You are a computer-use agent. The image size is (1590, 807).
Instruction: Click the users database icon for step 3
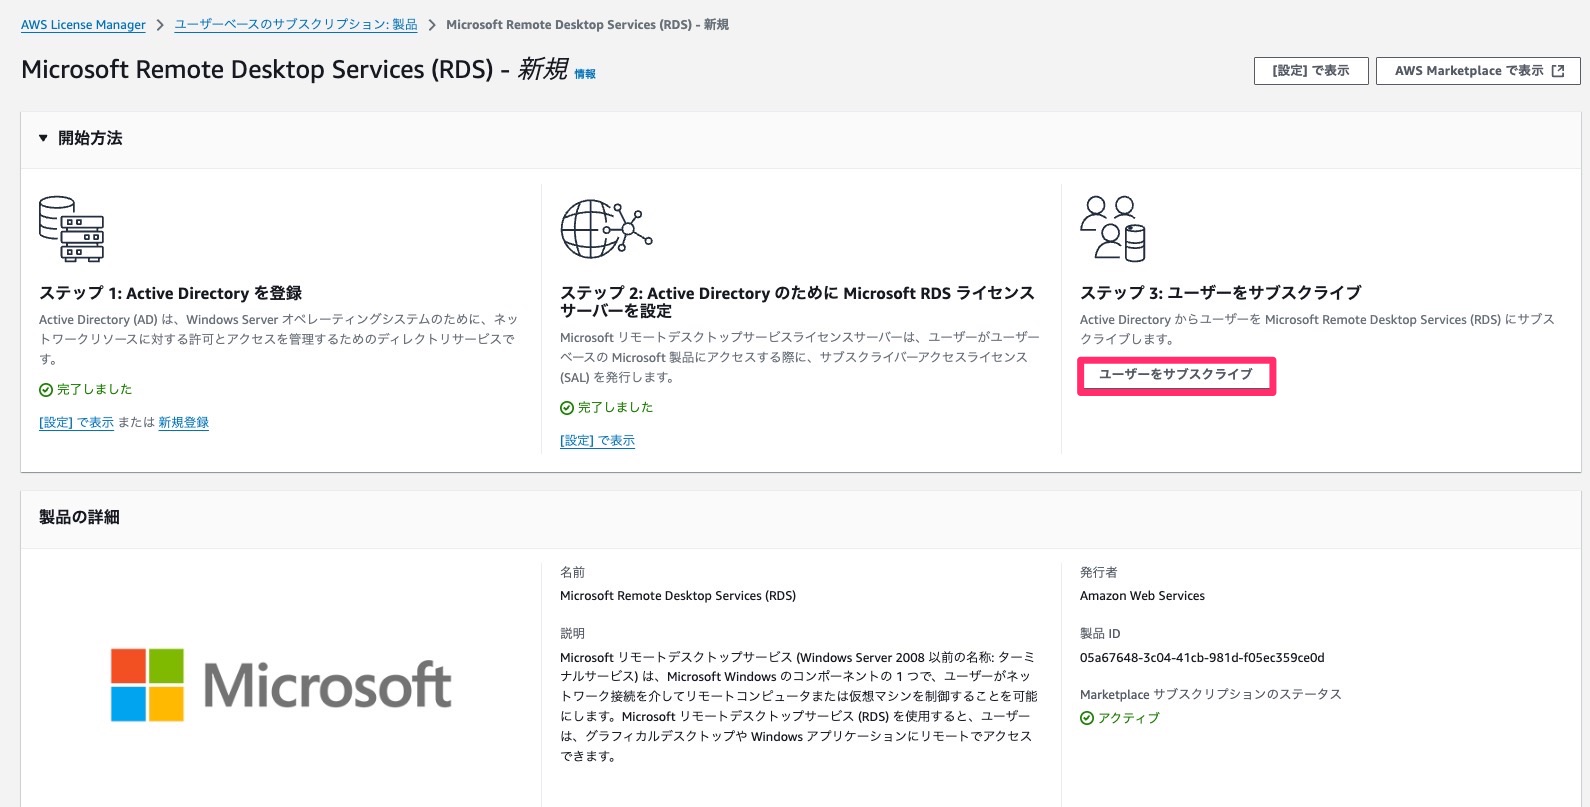pos(1112,229)
